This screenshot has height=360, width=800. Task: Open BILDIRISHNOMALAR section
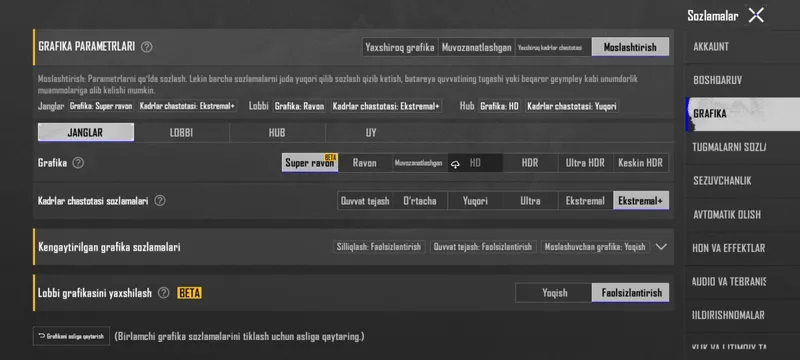tap(742, 315)
